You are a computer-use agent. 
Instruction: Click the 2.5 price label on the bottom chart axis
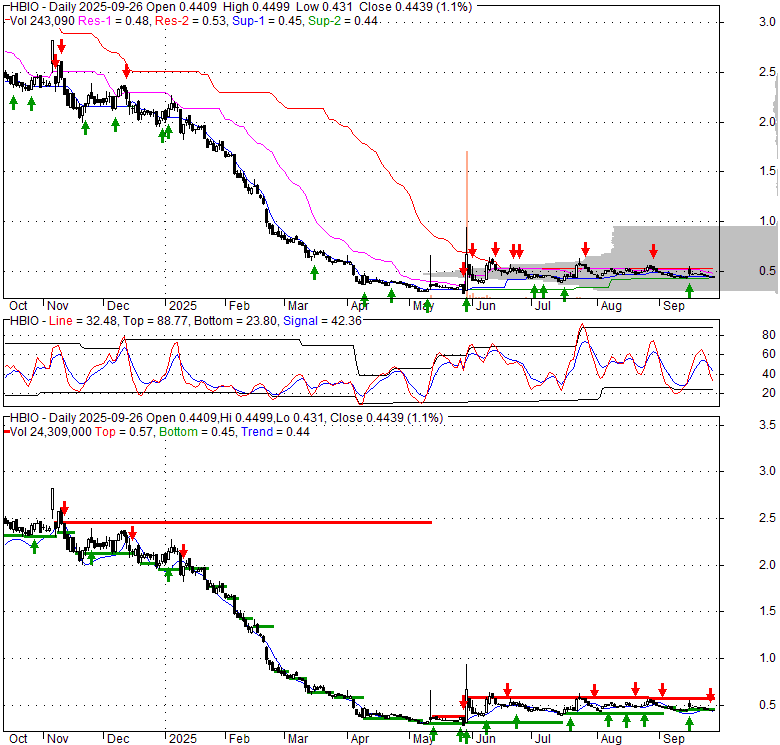tap(767, 518)
